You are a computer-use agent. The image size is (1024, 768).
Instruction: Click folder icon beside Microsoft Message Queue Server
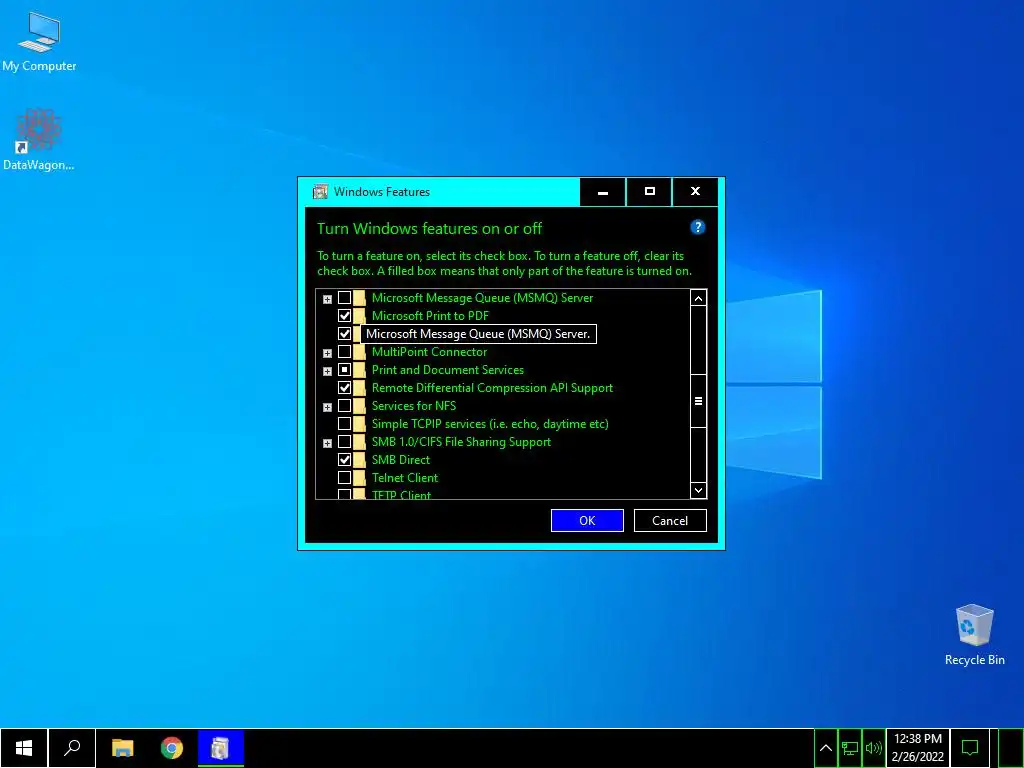[359, 298]
